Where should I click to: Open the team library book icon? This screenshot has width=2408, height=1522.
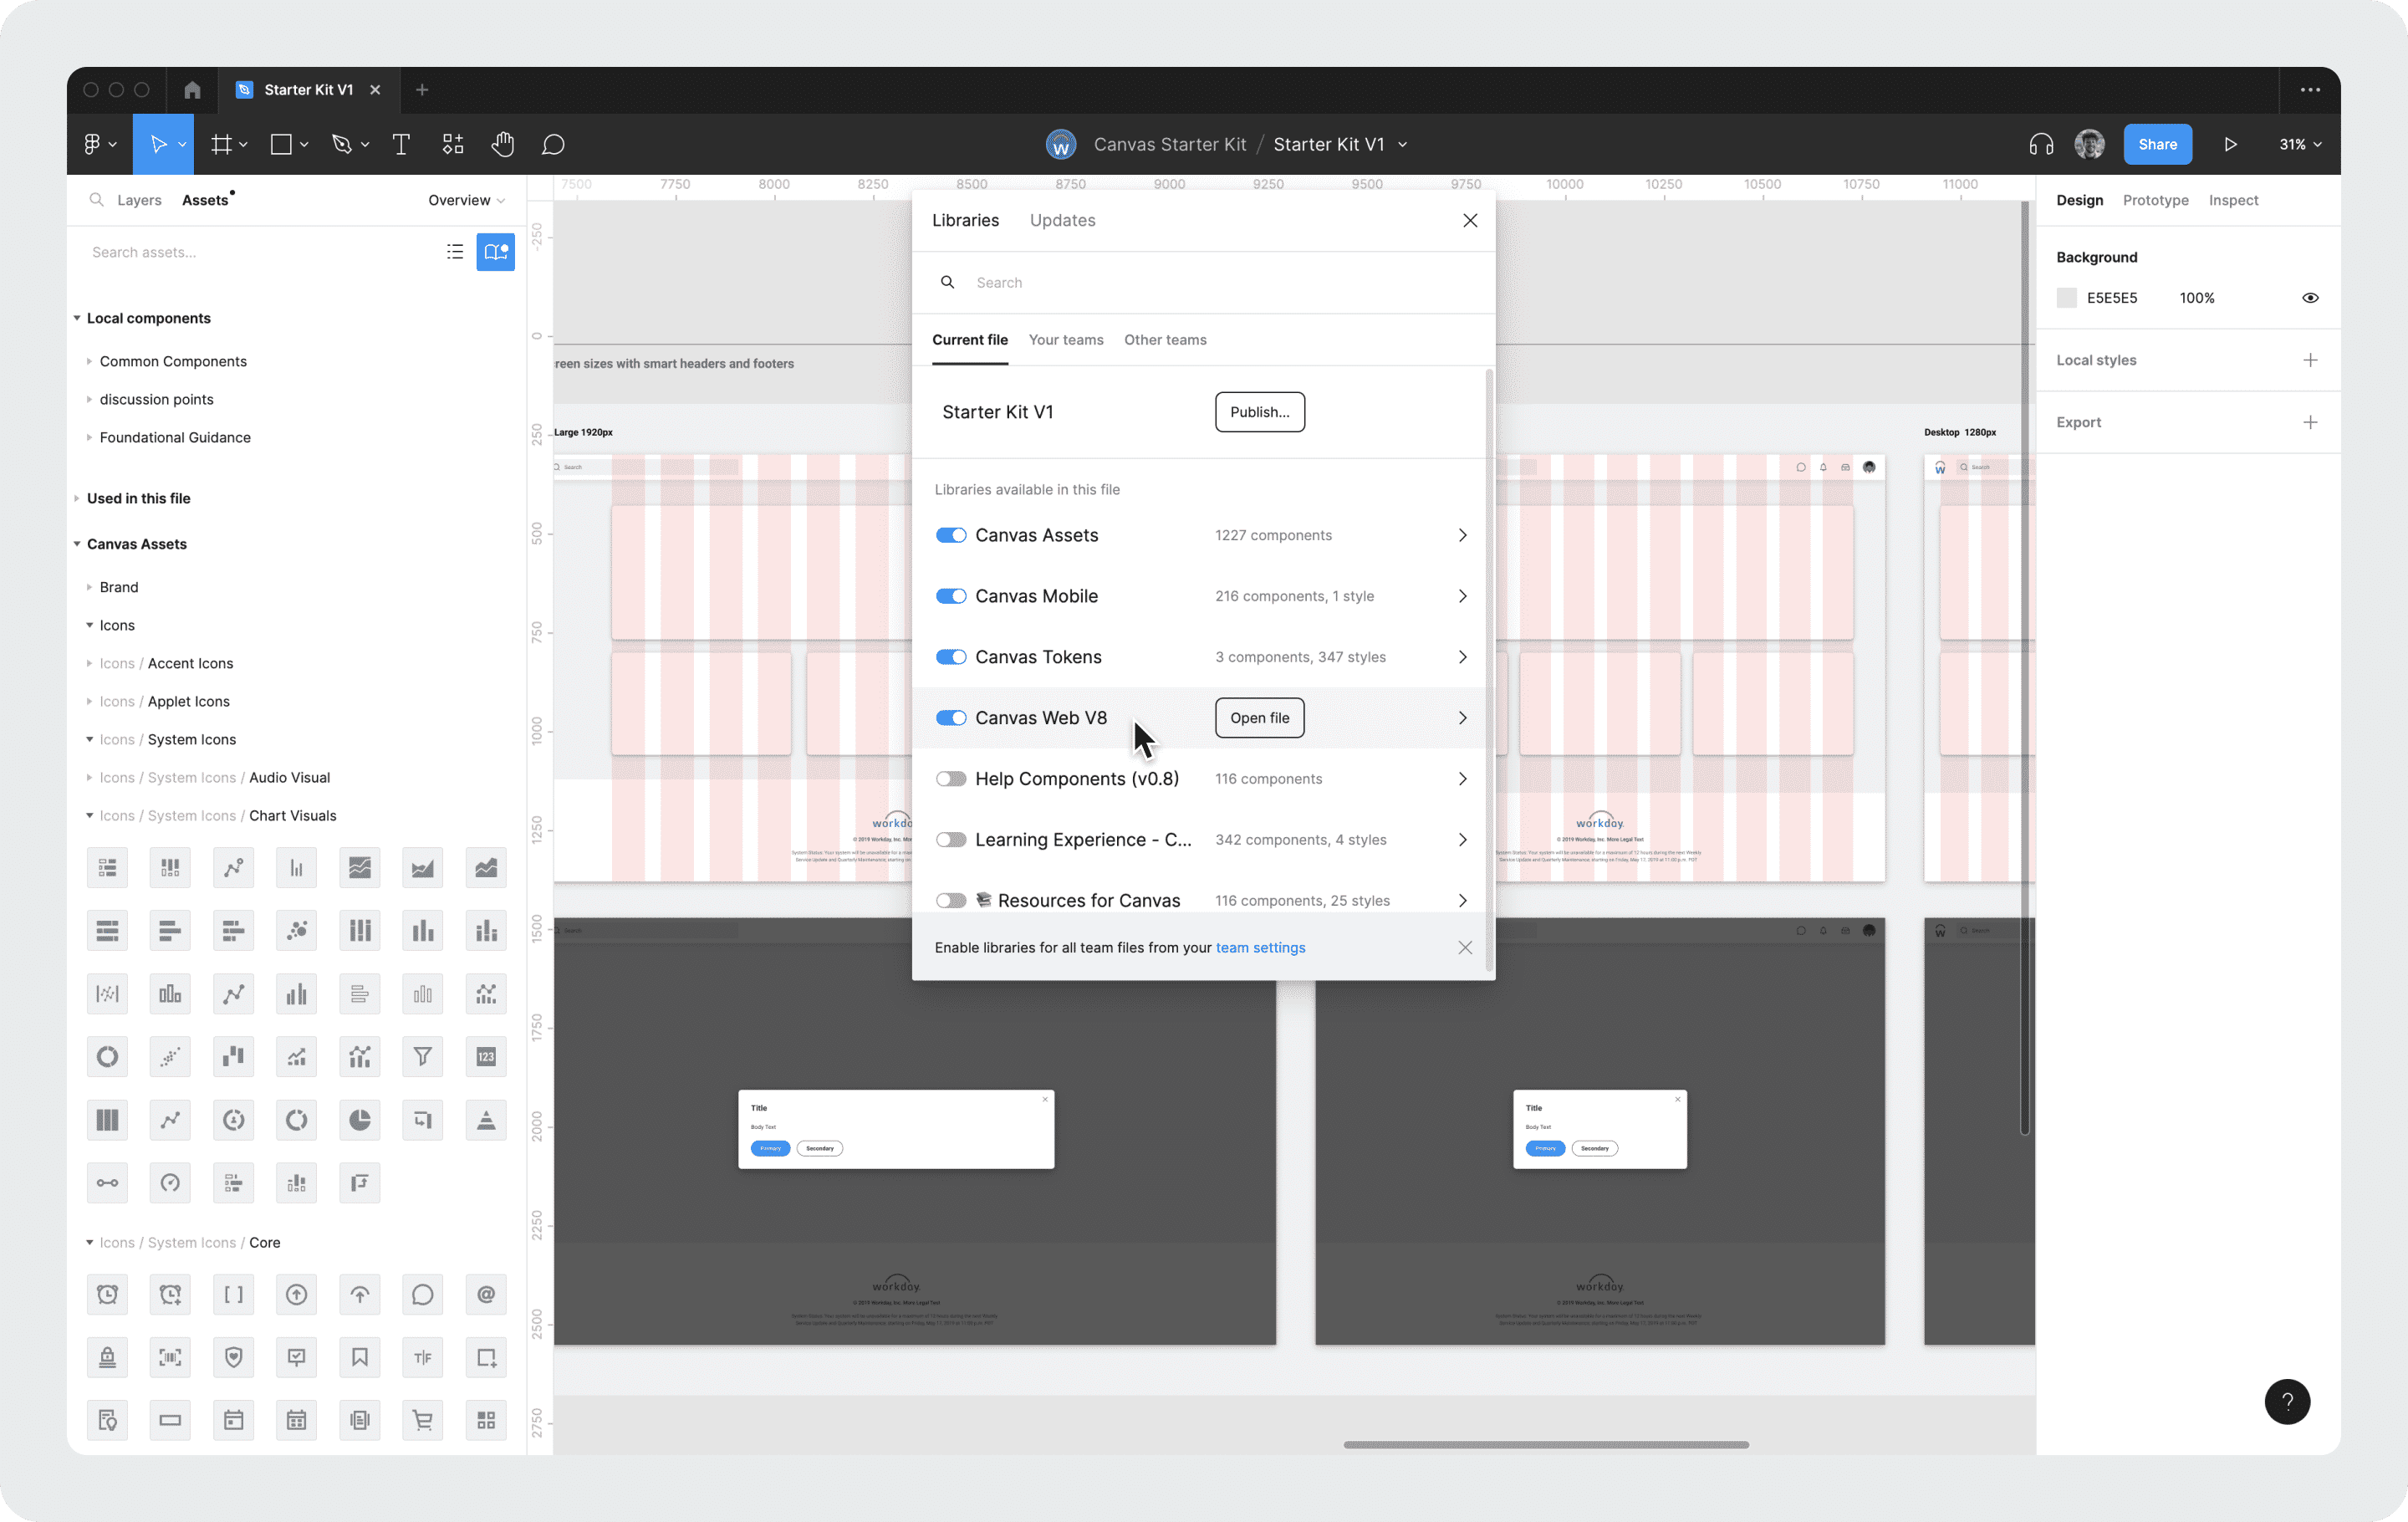pos(495,252)
